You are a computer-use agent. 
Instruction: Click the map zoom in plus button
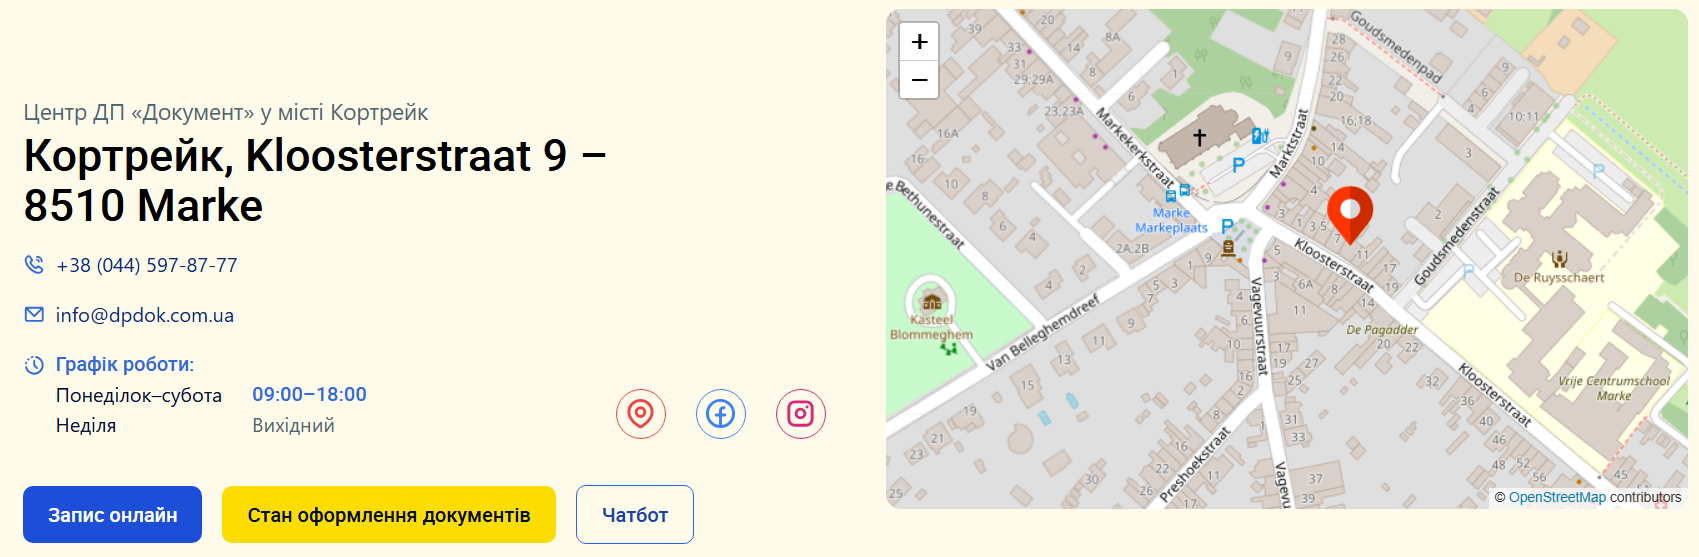[x=919, y=42]
